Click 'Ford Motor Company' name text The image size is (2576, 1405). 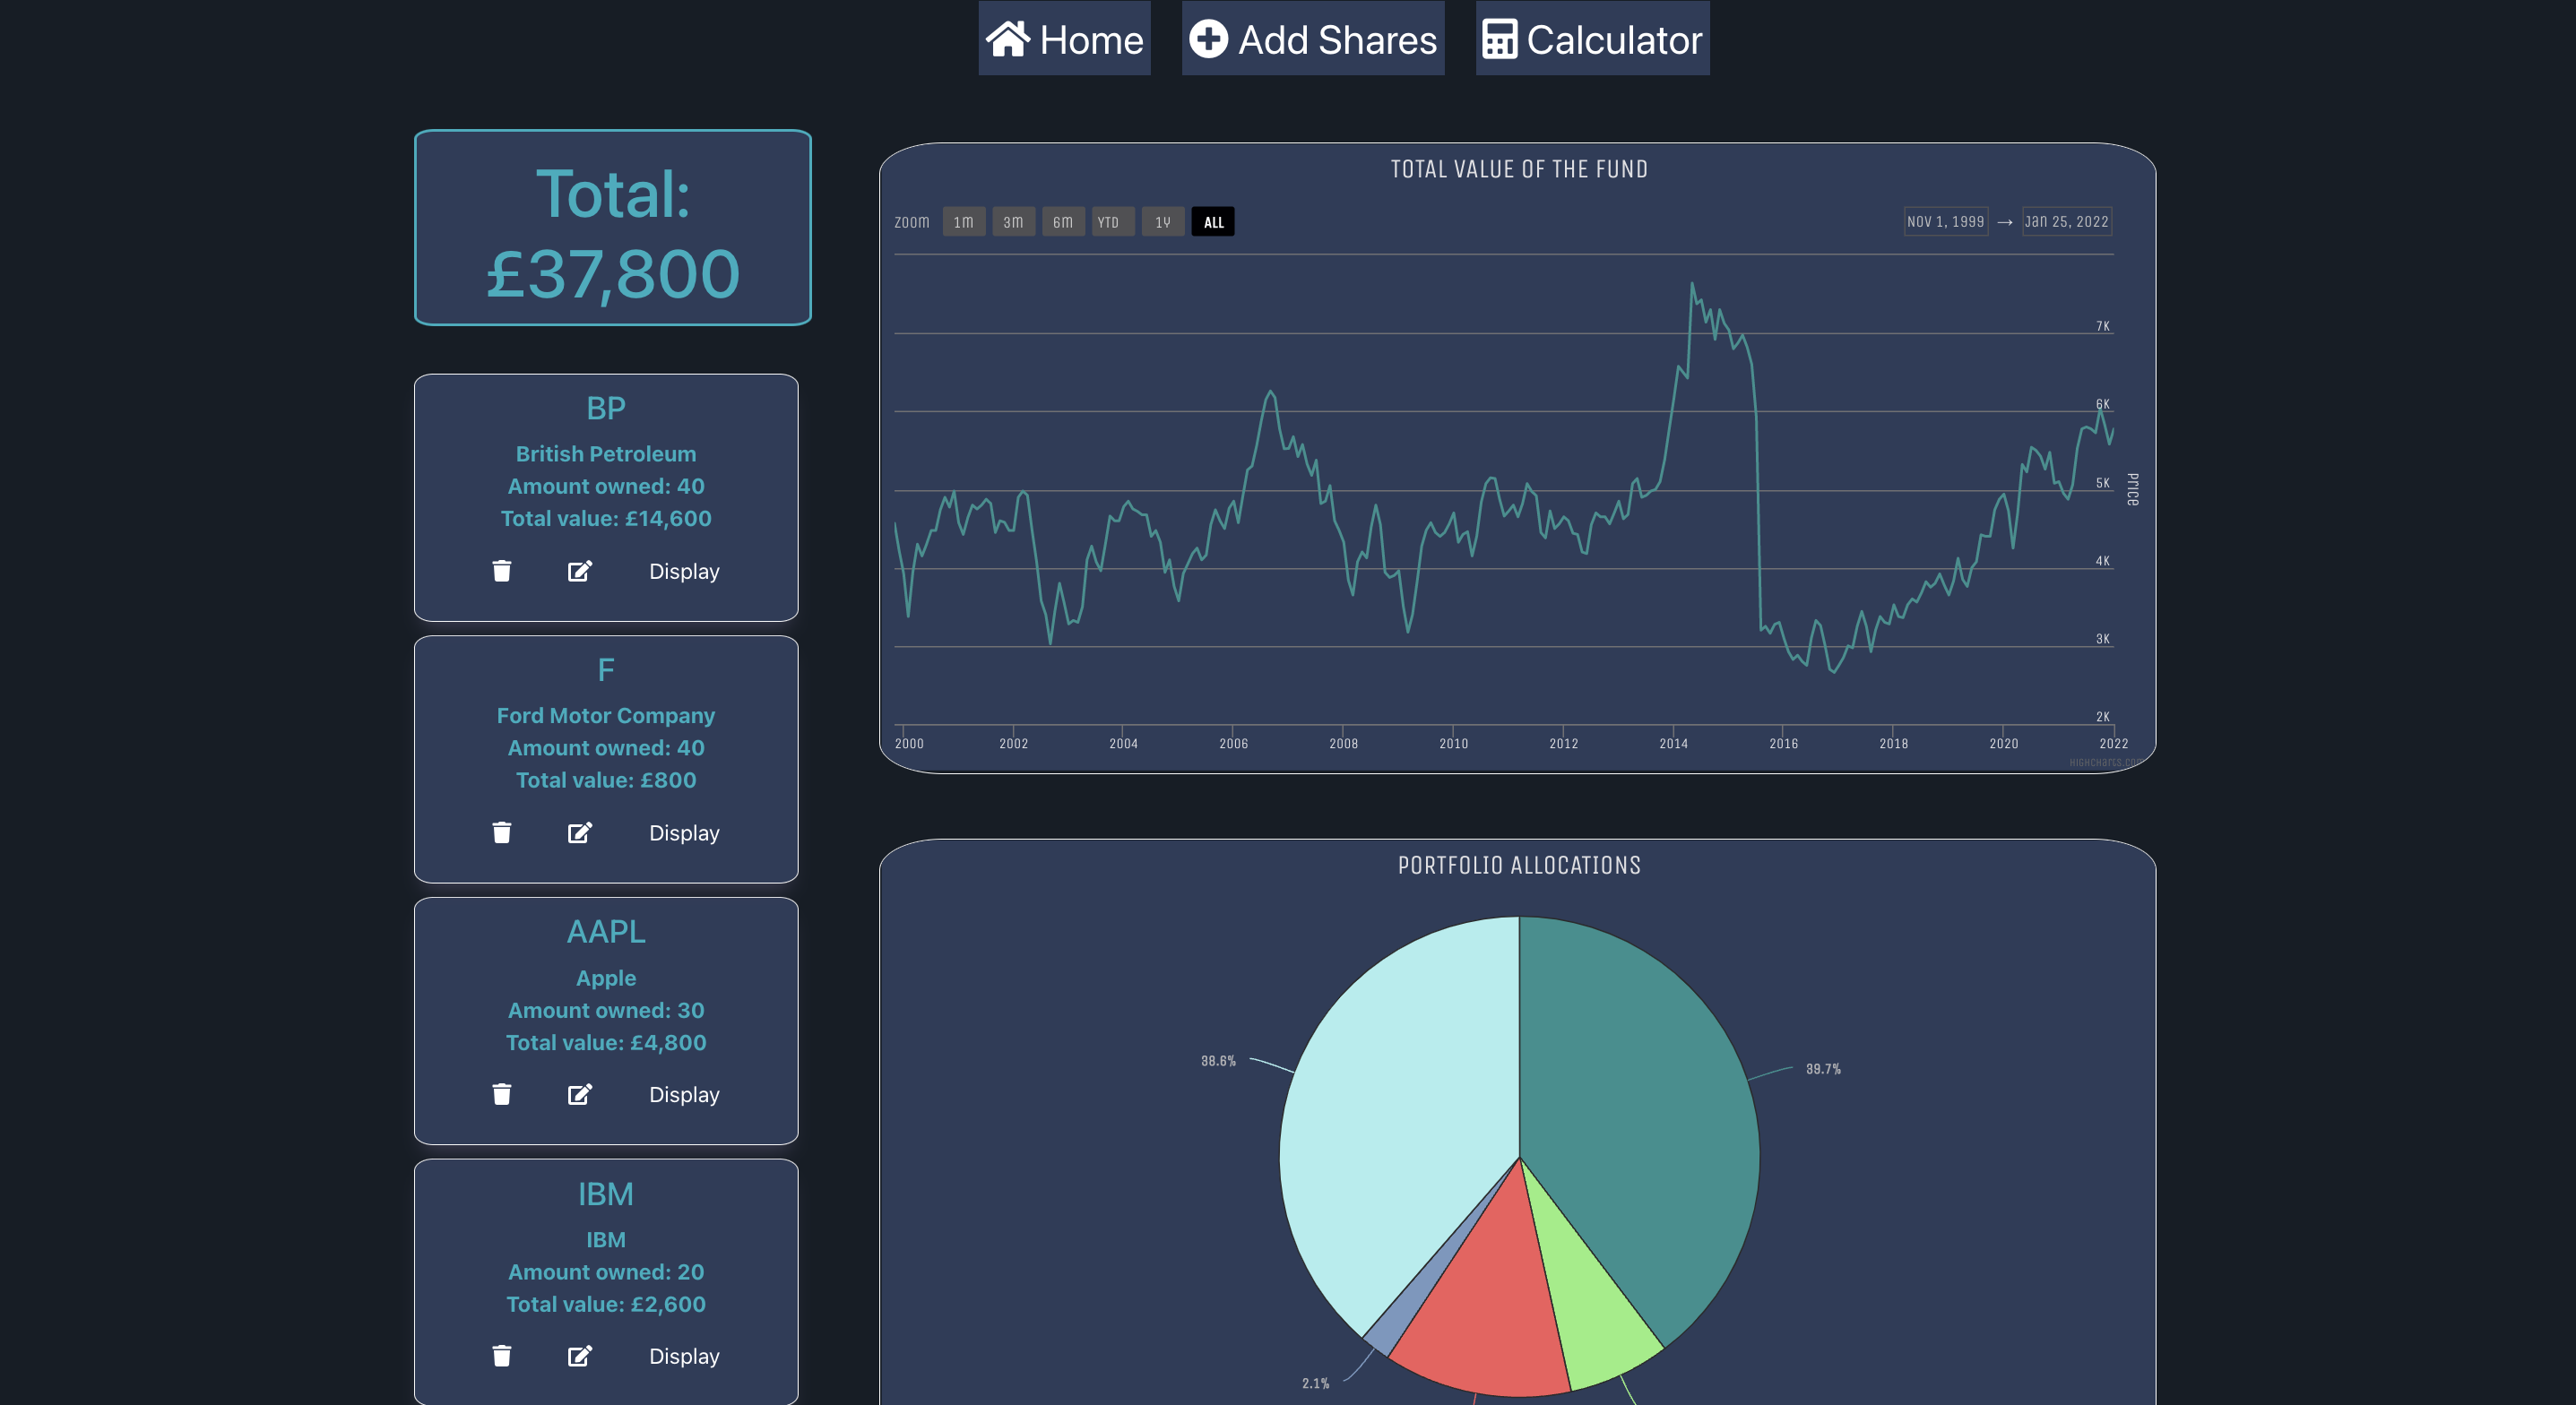pos(606,716)
